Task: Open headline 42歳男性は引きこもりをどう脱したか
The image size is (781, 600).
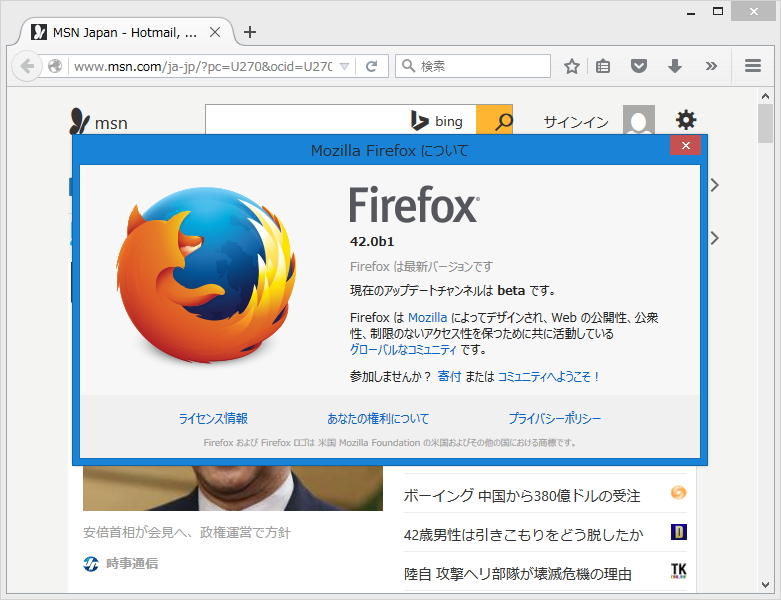Action: click(x=523, y=534)
